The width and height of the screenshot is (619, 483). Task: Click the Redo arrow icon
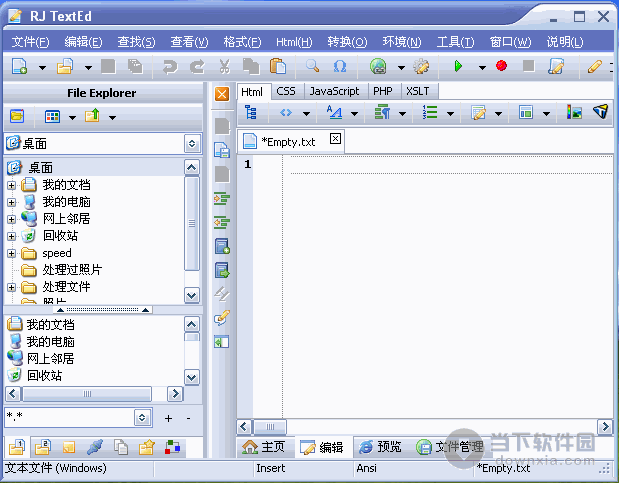tap(197, 66)
